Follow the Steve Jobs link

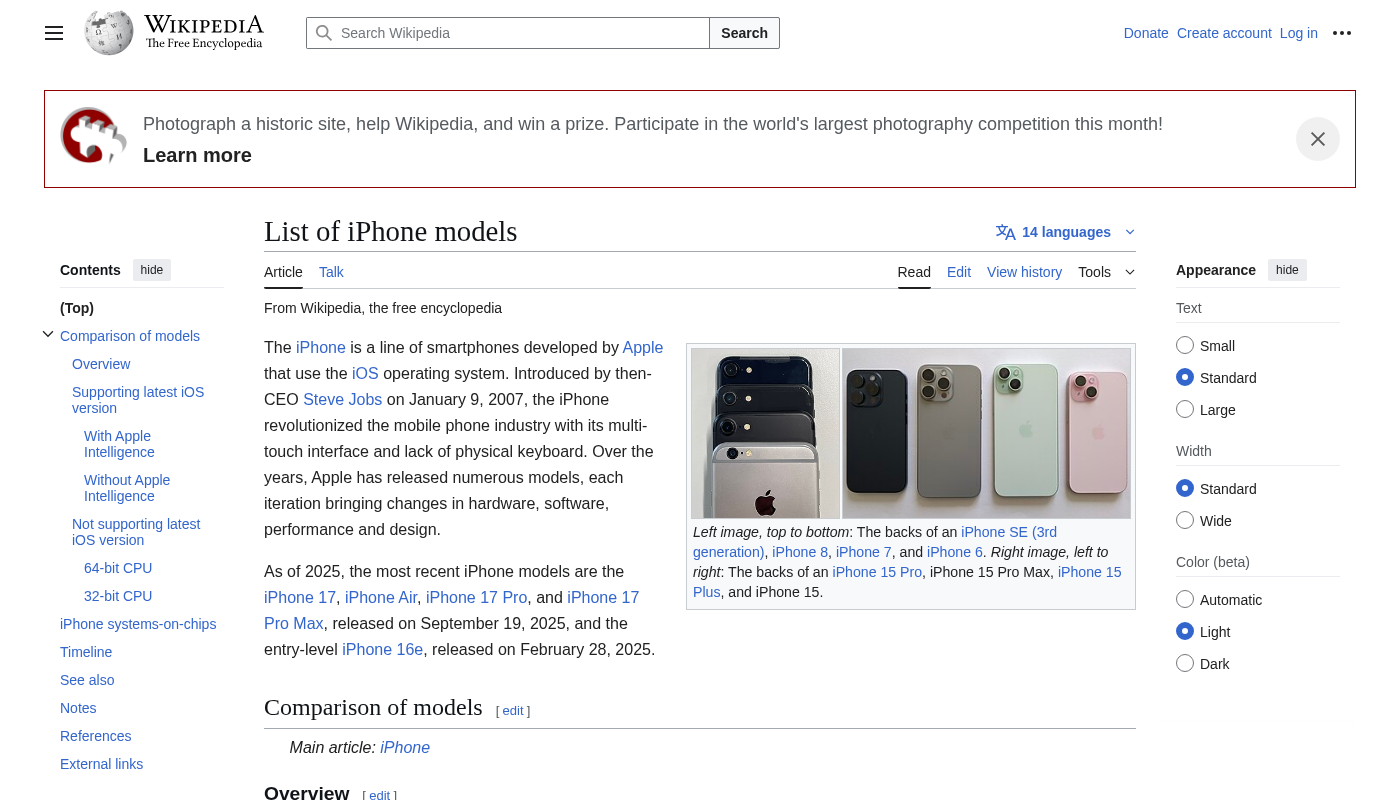pos(342,400)
